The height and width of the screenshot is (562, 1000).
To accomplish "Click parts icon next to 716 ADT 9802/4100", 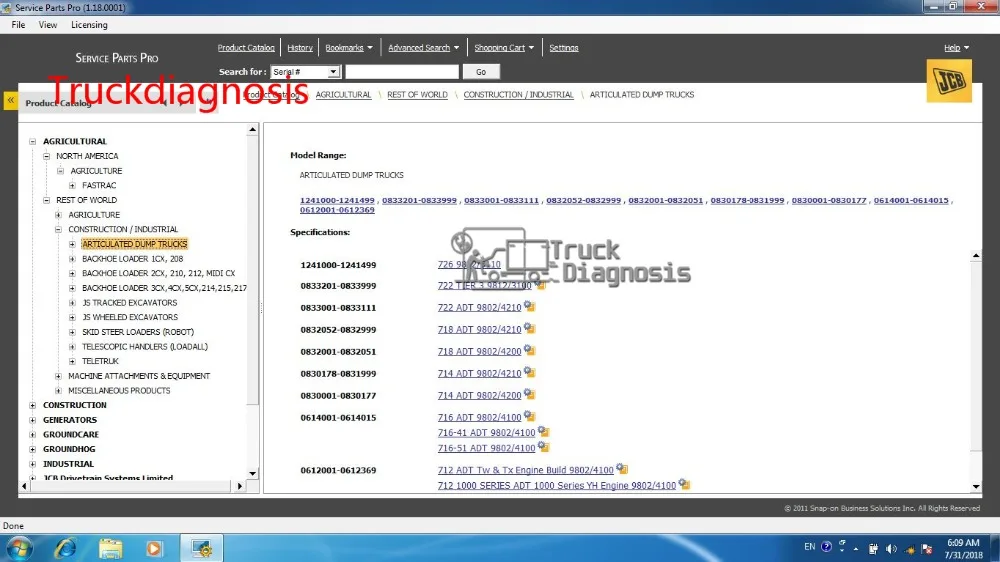I will [529, 417].
